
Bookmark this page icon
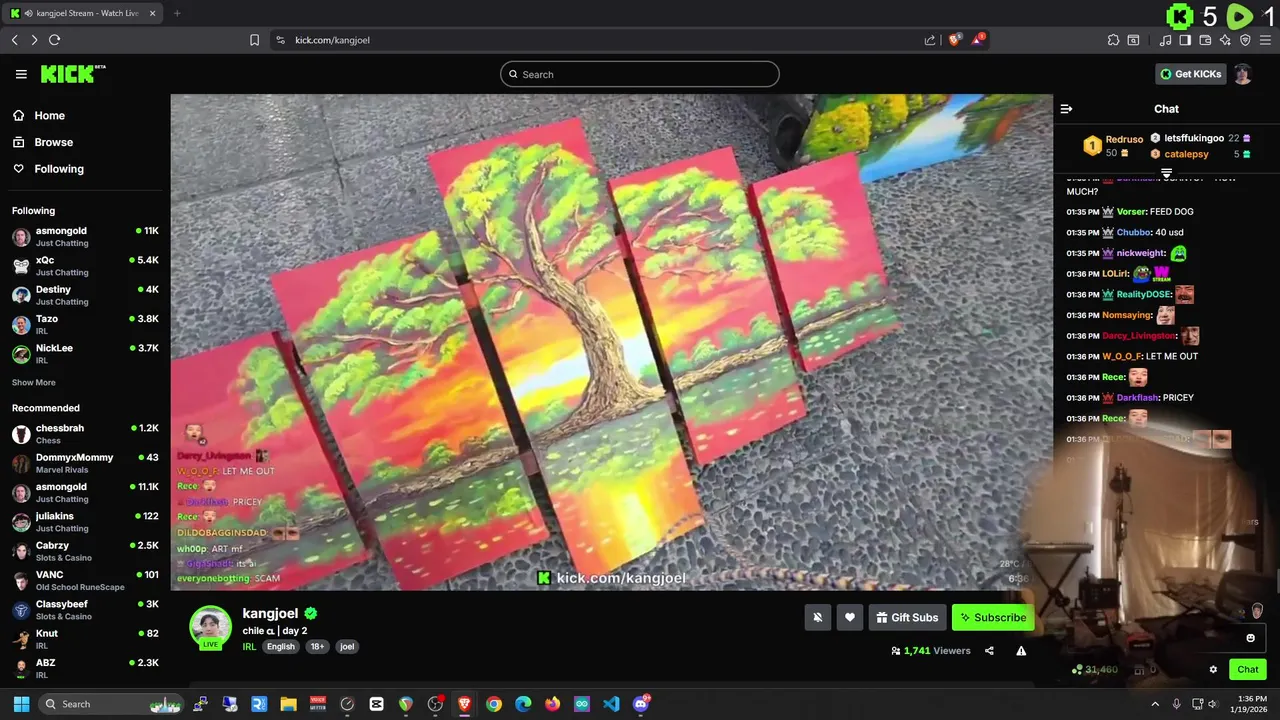click(254, 40)
